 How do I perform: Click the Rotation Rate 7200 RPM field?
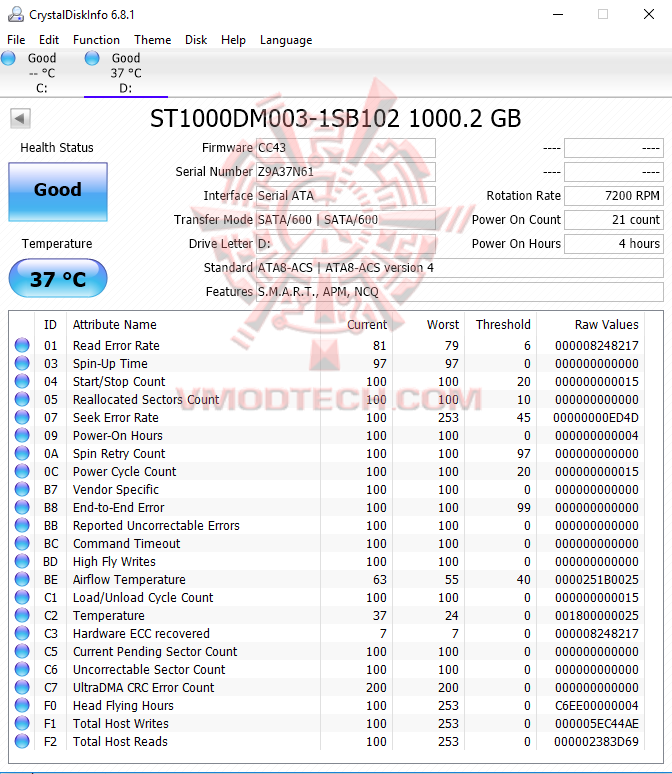click(x=614, y=196)
